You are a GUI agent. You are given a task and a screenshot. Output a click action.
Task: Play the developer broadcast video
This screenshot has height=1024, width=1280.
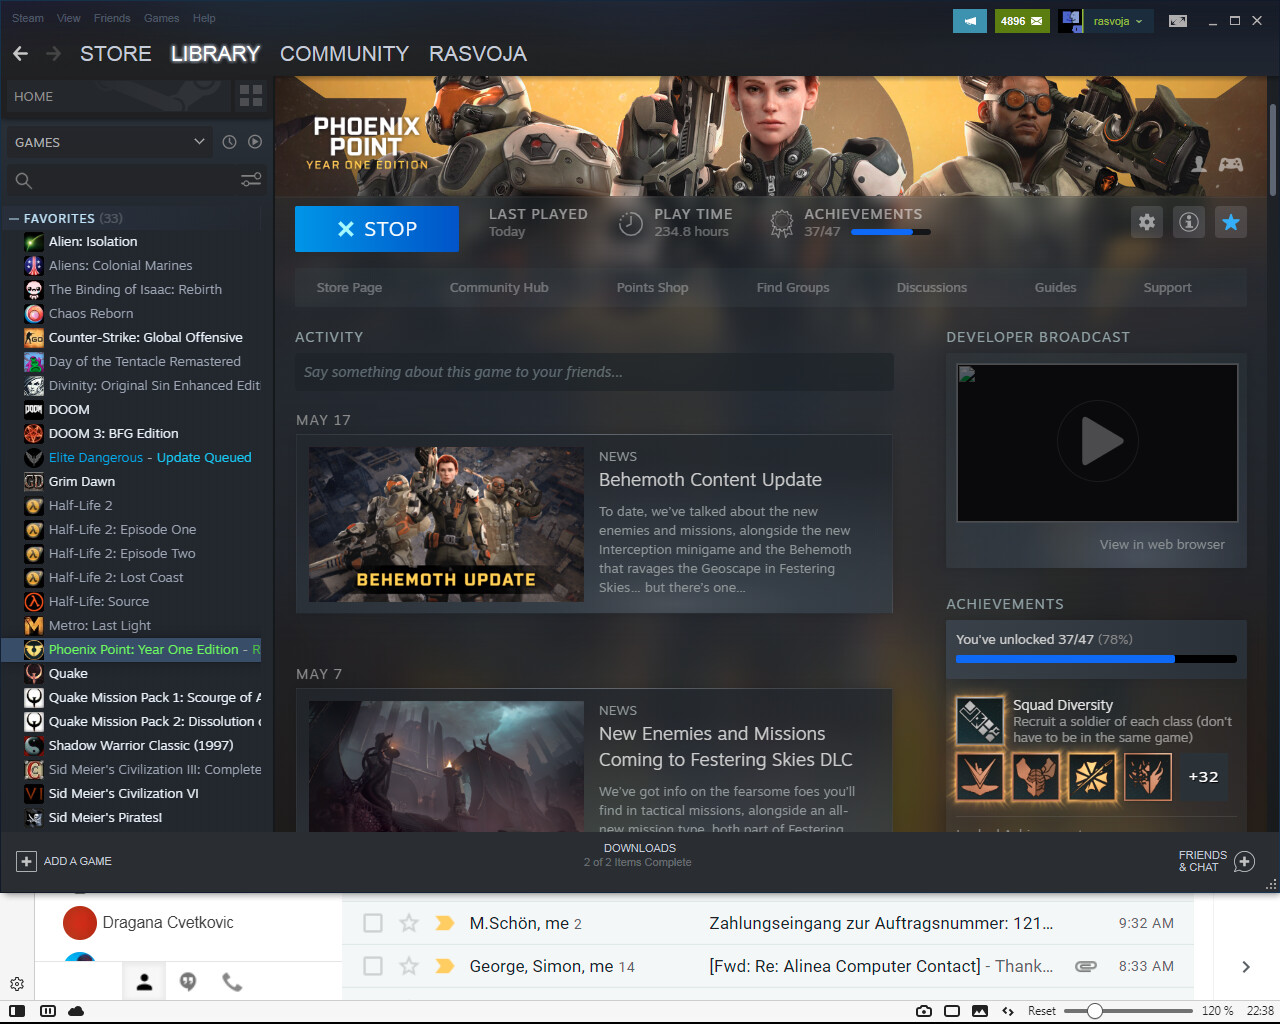tap(1097, 442)
